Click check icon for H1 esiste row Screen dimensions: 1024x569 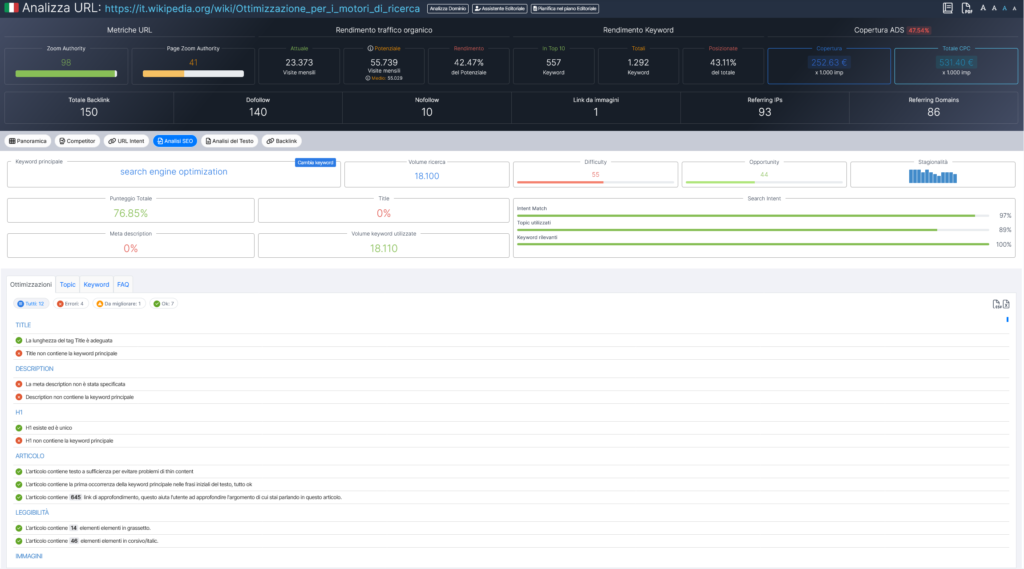[19, 428]
